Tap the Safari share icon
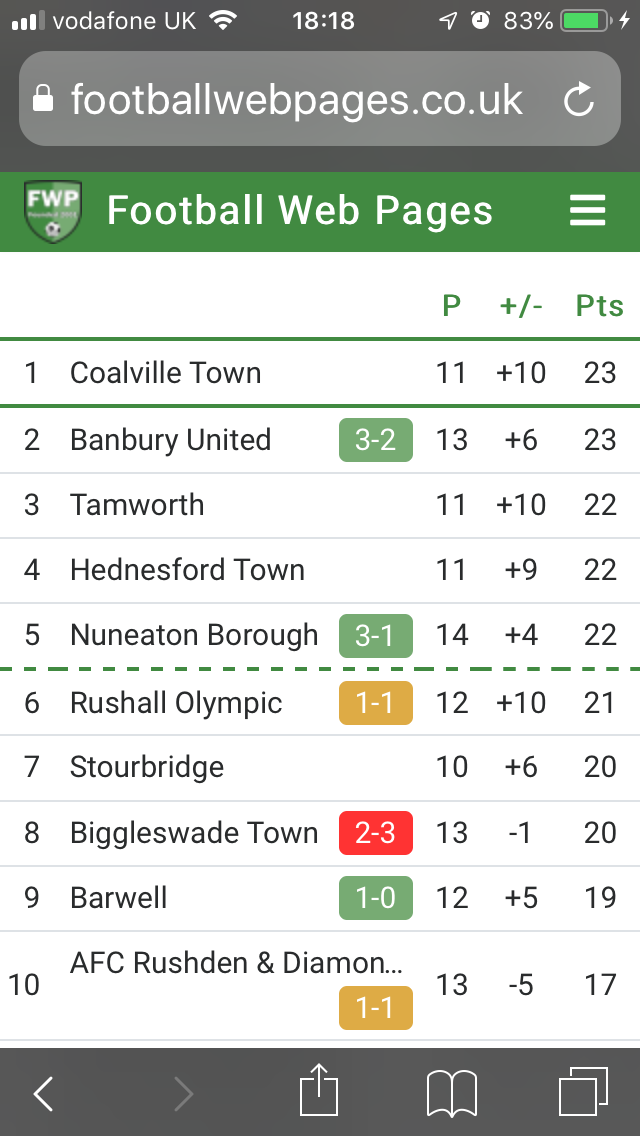 pyautogui.click(x=320, y=1092)
